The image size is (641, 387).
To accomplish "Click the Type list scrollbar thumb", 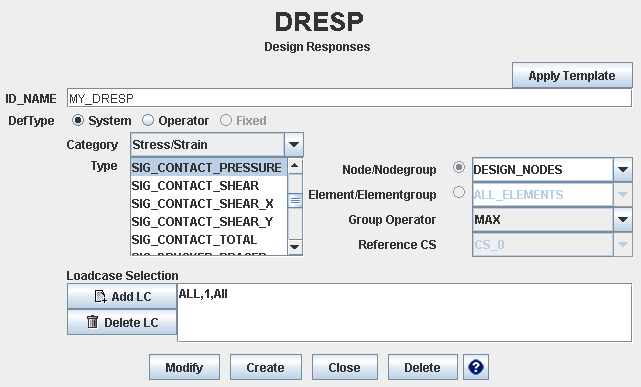I will tap(295, 201).
